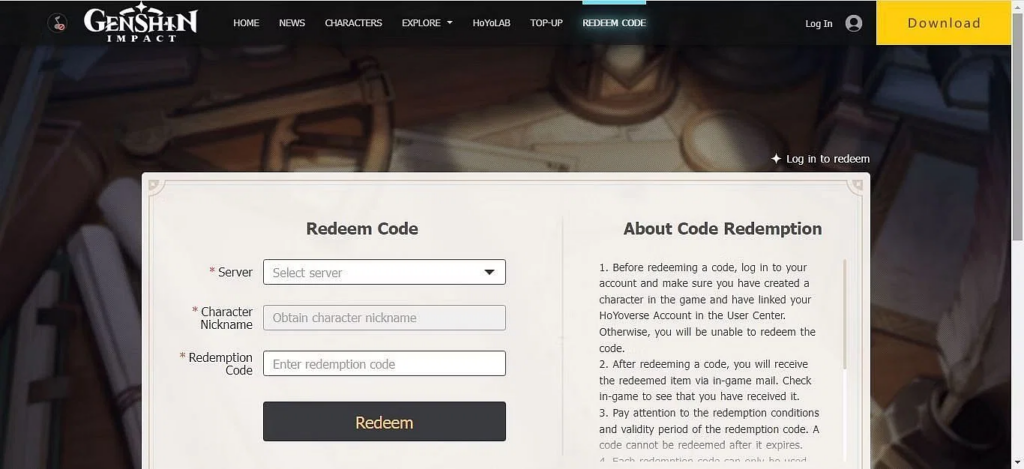The width and height of the screenshot is (1024, 469).
Task: Click the star icon beside Log in to redeem
Action: click(x=776, y=159)
